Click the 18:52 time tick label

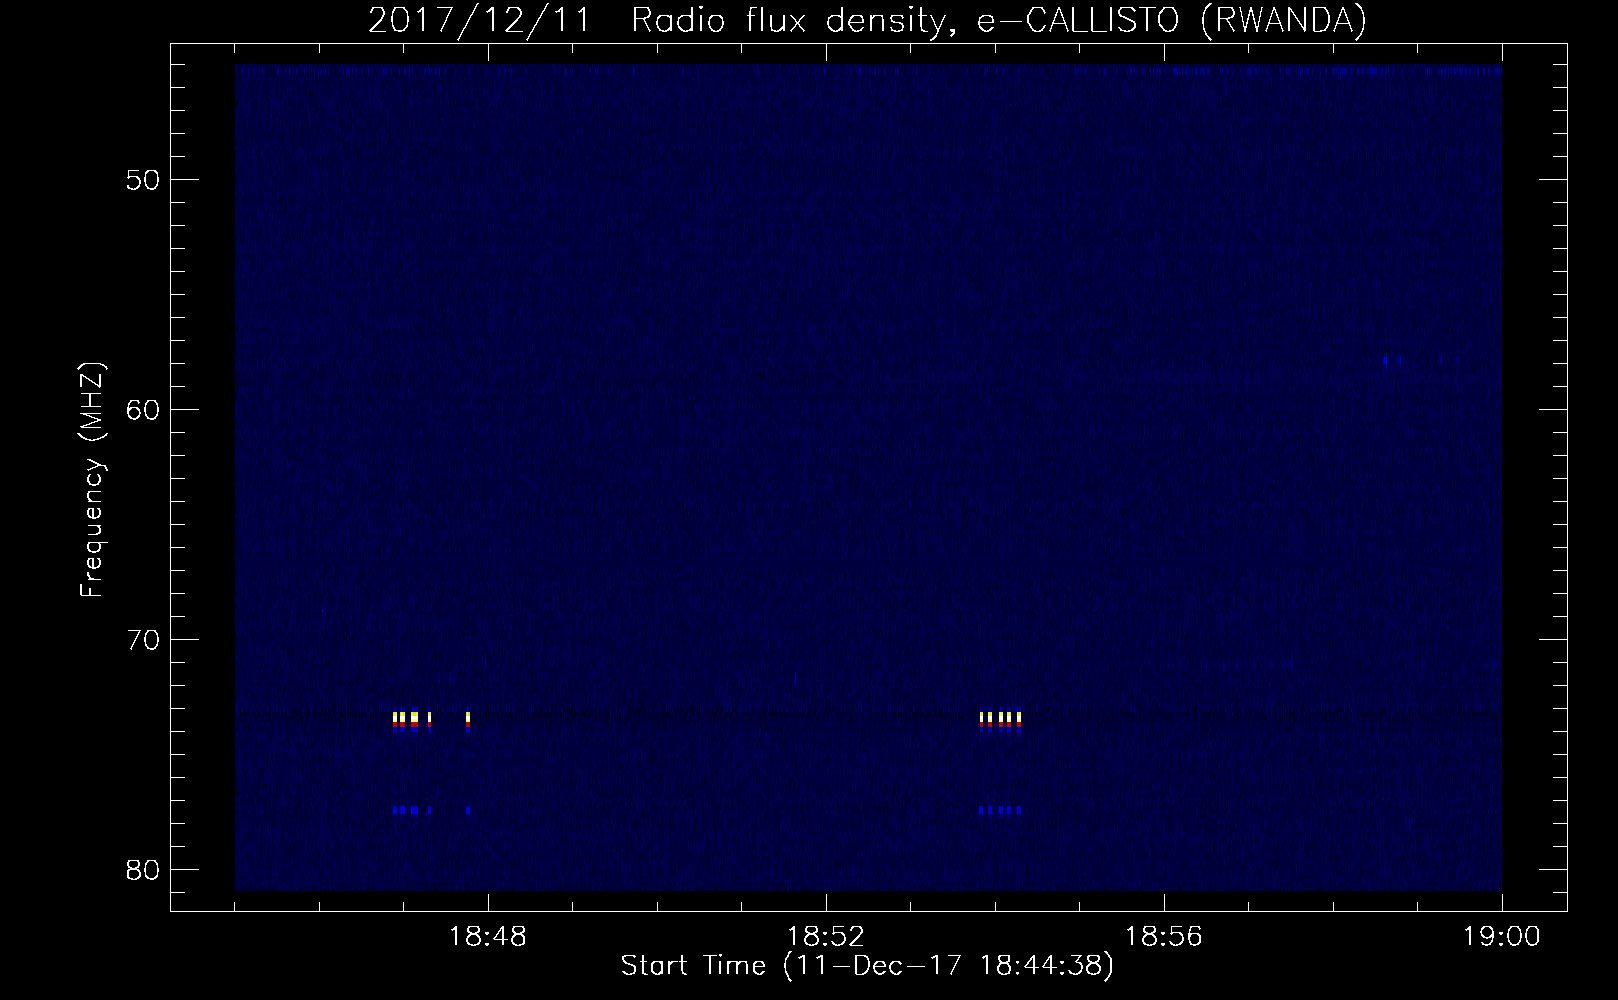[x=826, y=937]
